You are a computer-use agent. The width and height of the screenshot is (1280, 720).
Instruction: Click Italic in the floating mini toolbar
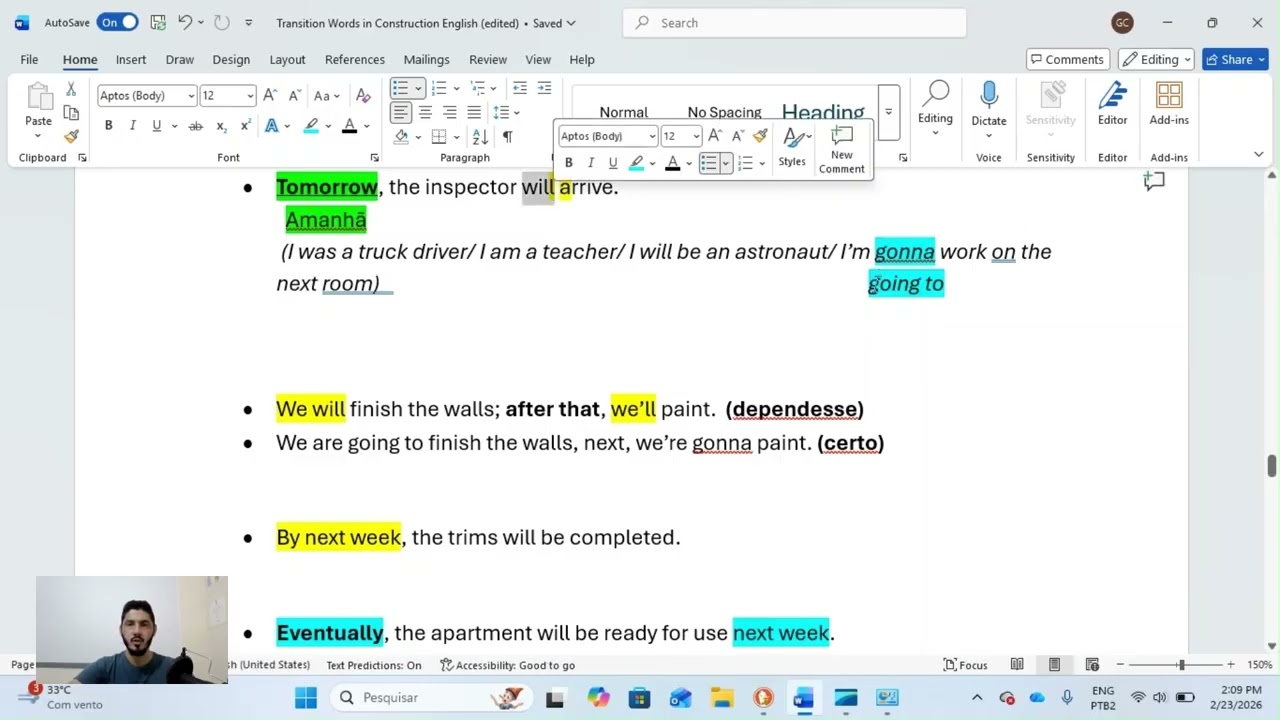(x=590, y=163)
